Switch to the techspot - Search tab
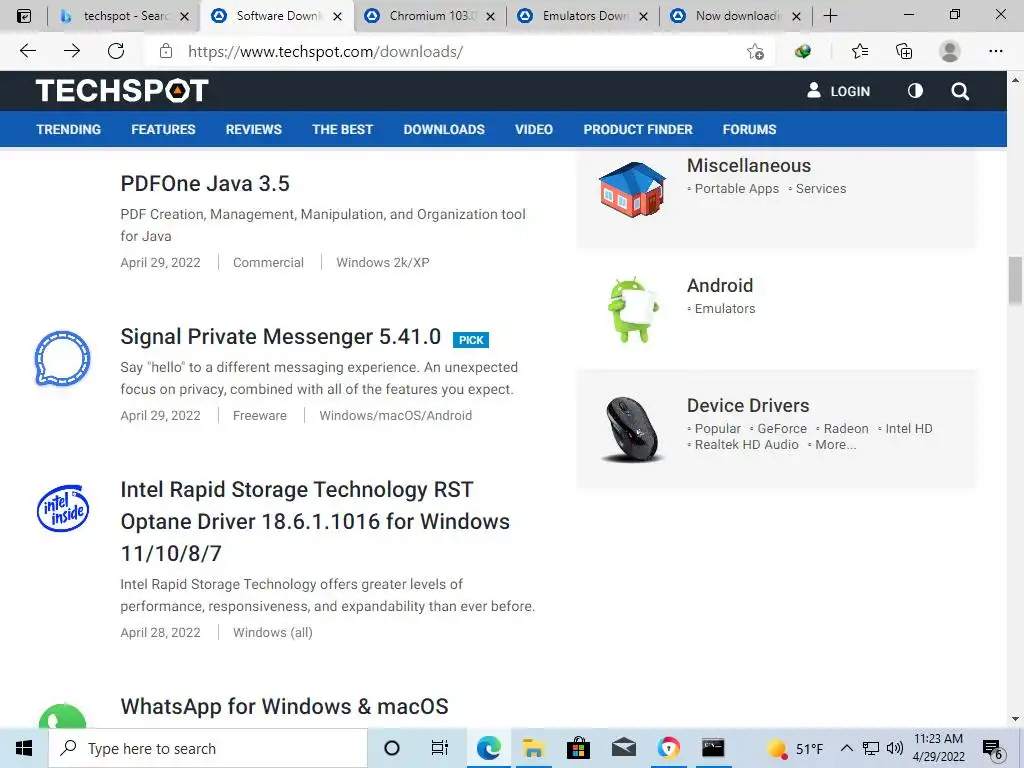The image size is (1024, 768). pos(125,16)
